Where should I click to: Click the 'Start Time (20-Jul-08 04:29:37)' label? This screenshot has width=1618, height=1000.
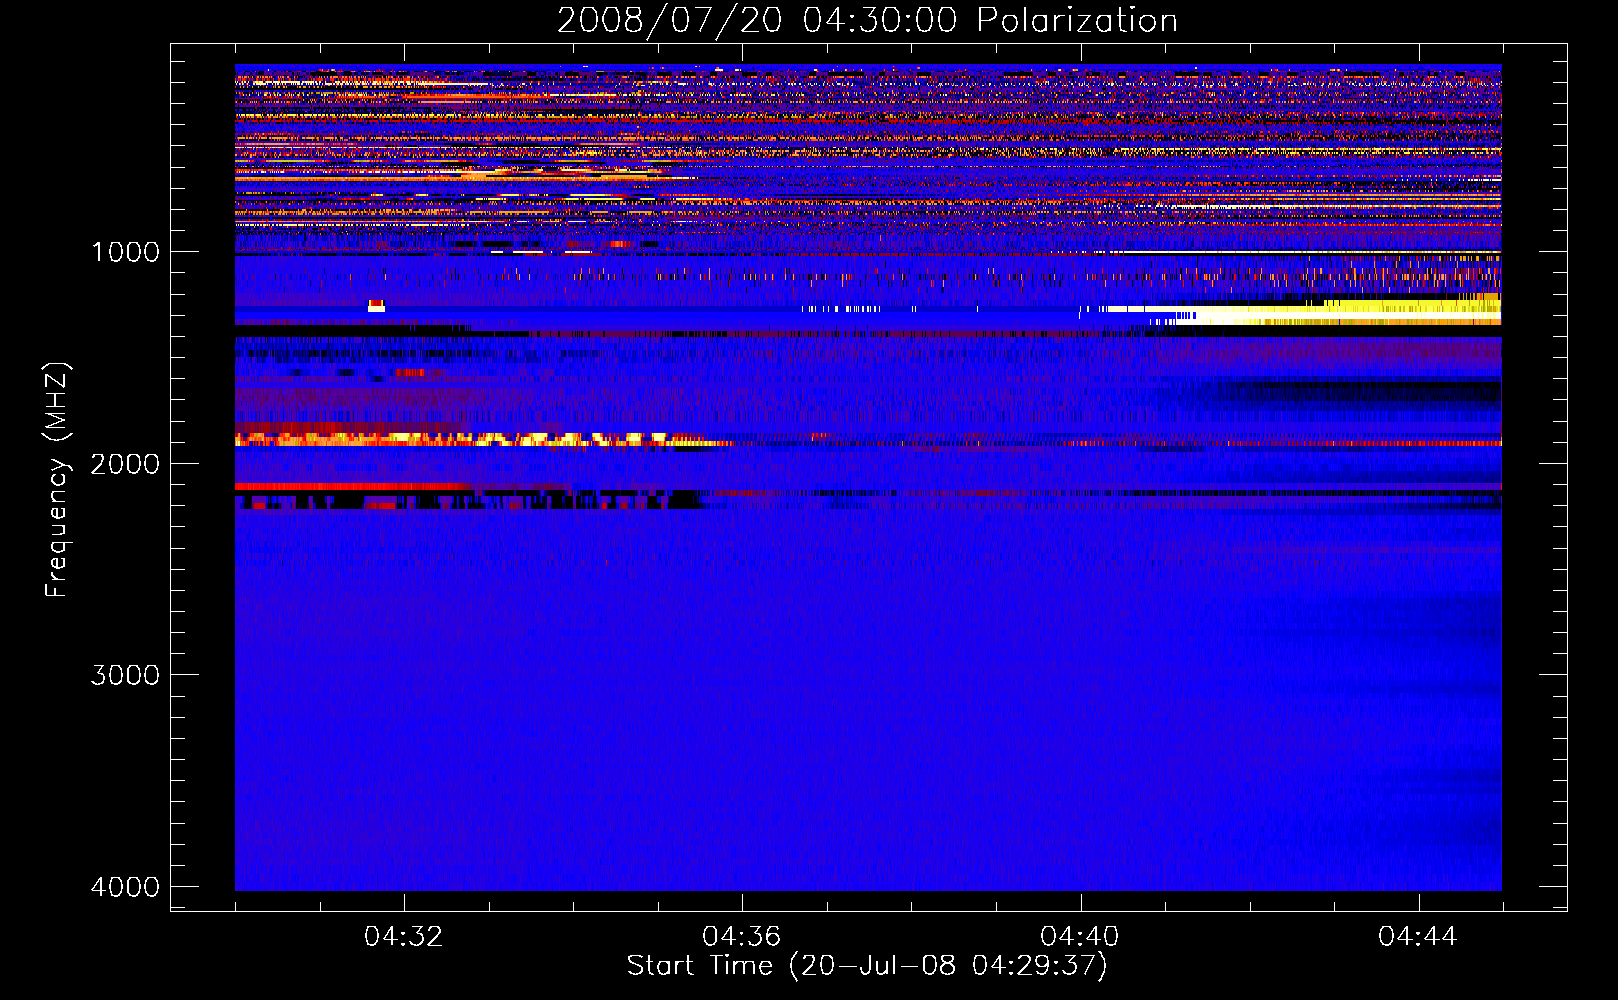coord(867,966)
